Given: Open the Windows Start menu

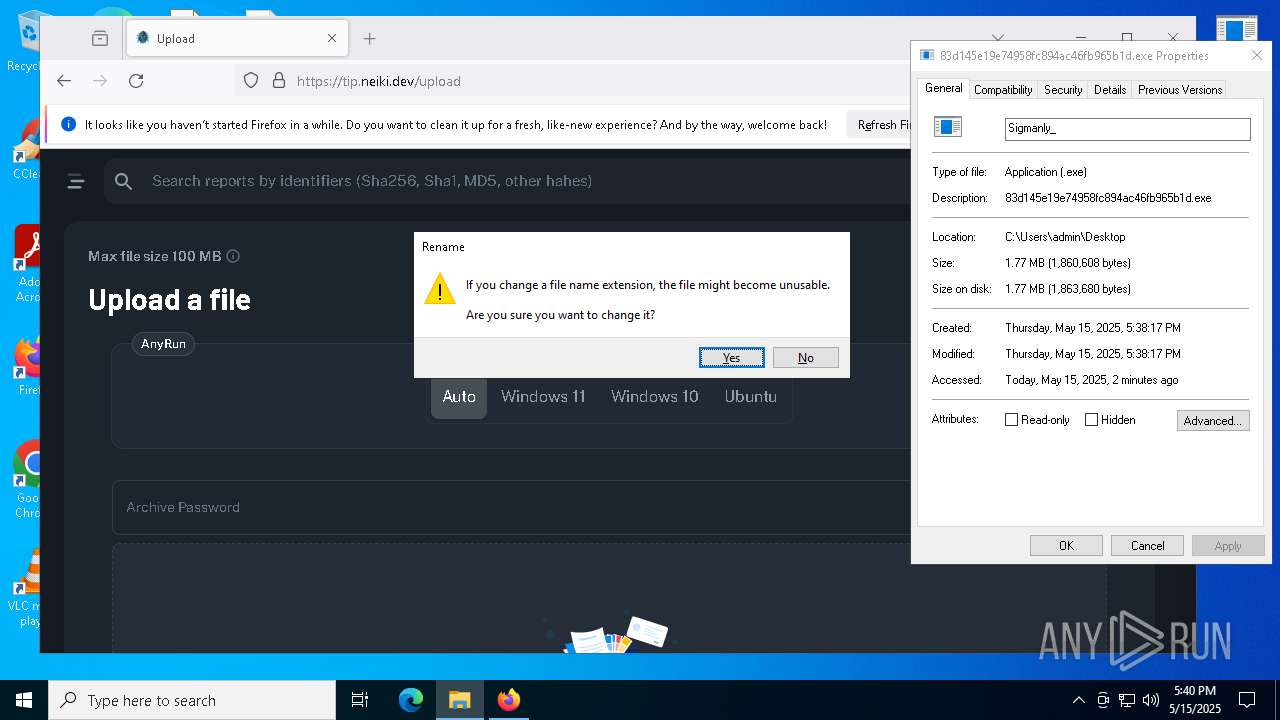Looking at the screenshot, I should pyautogui.click(x=24, y=700).
